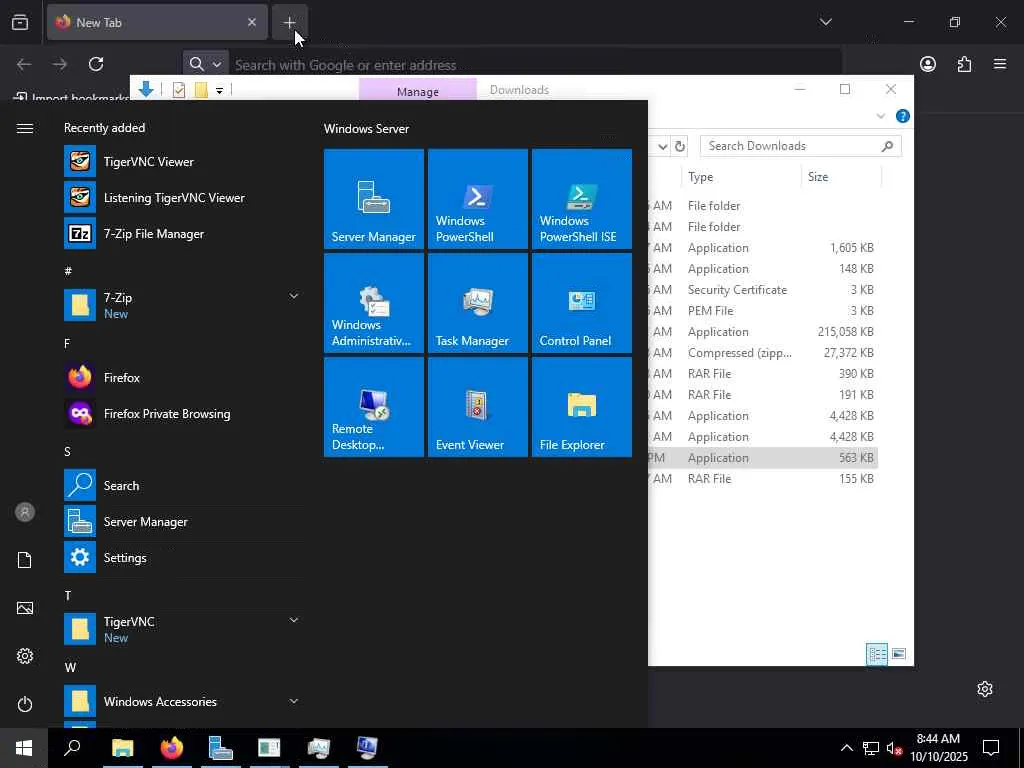Click the Windows Start button
Screen dimensions: 1024x768
click(x=24, y=748)
